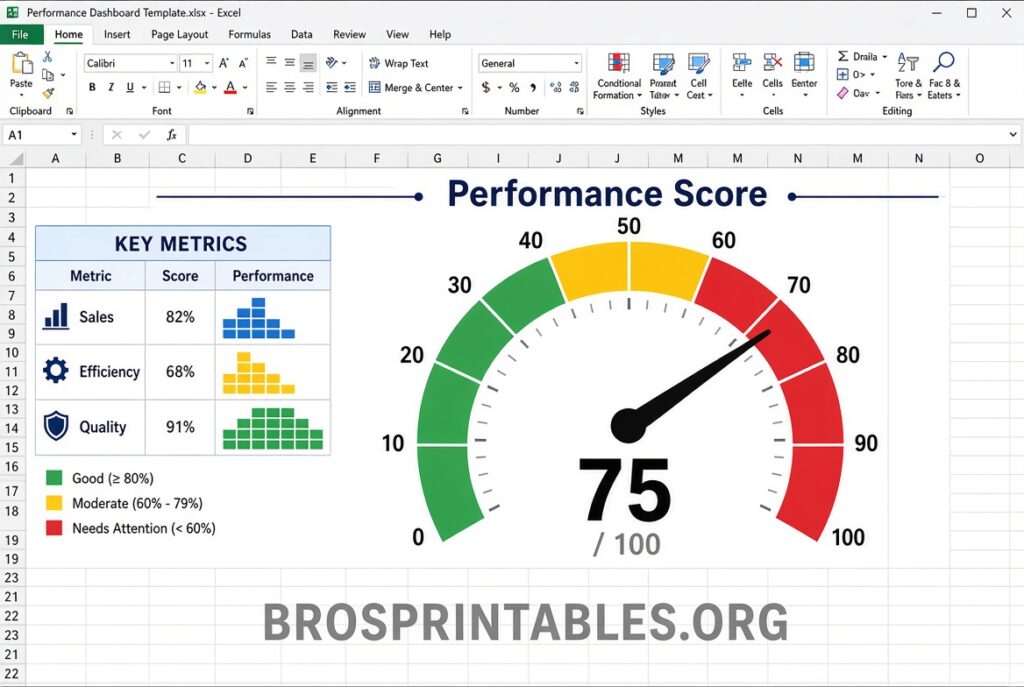Open Conditional Formatting menu

[618, 76]
